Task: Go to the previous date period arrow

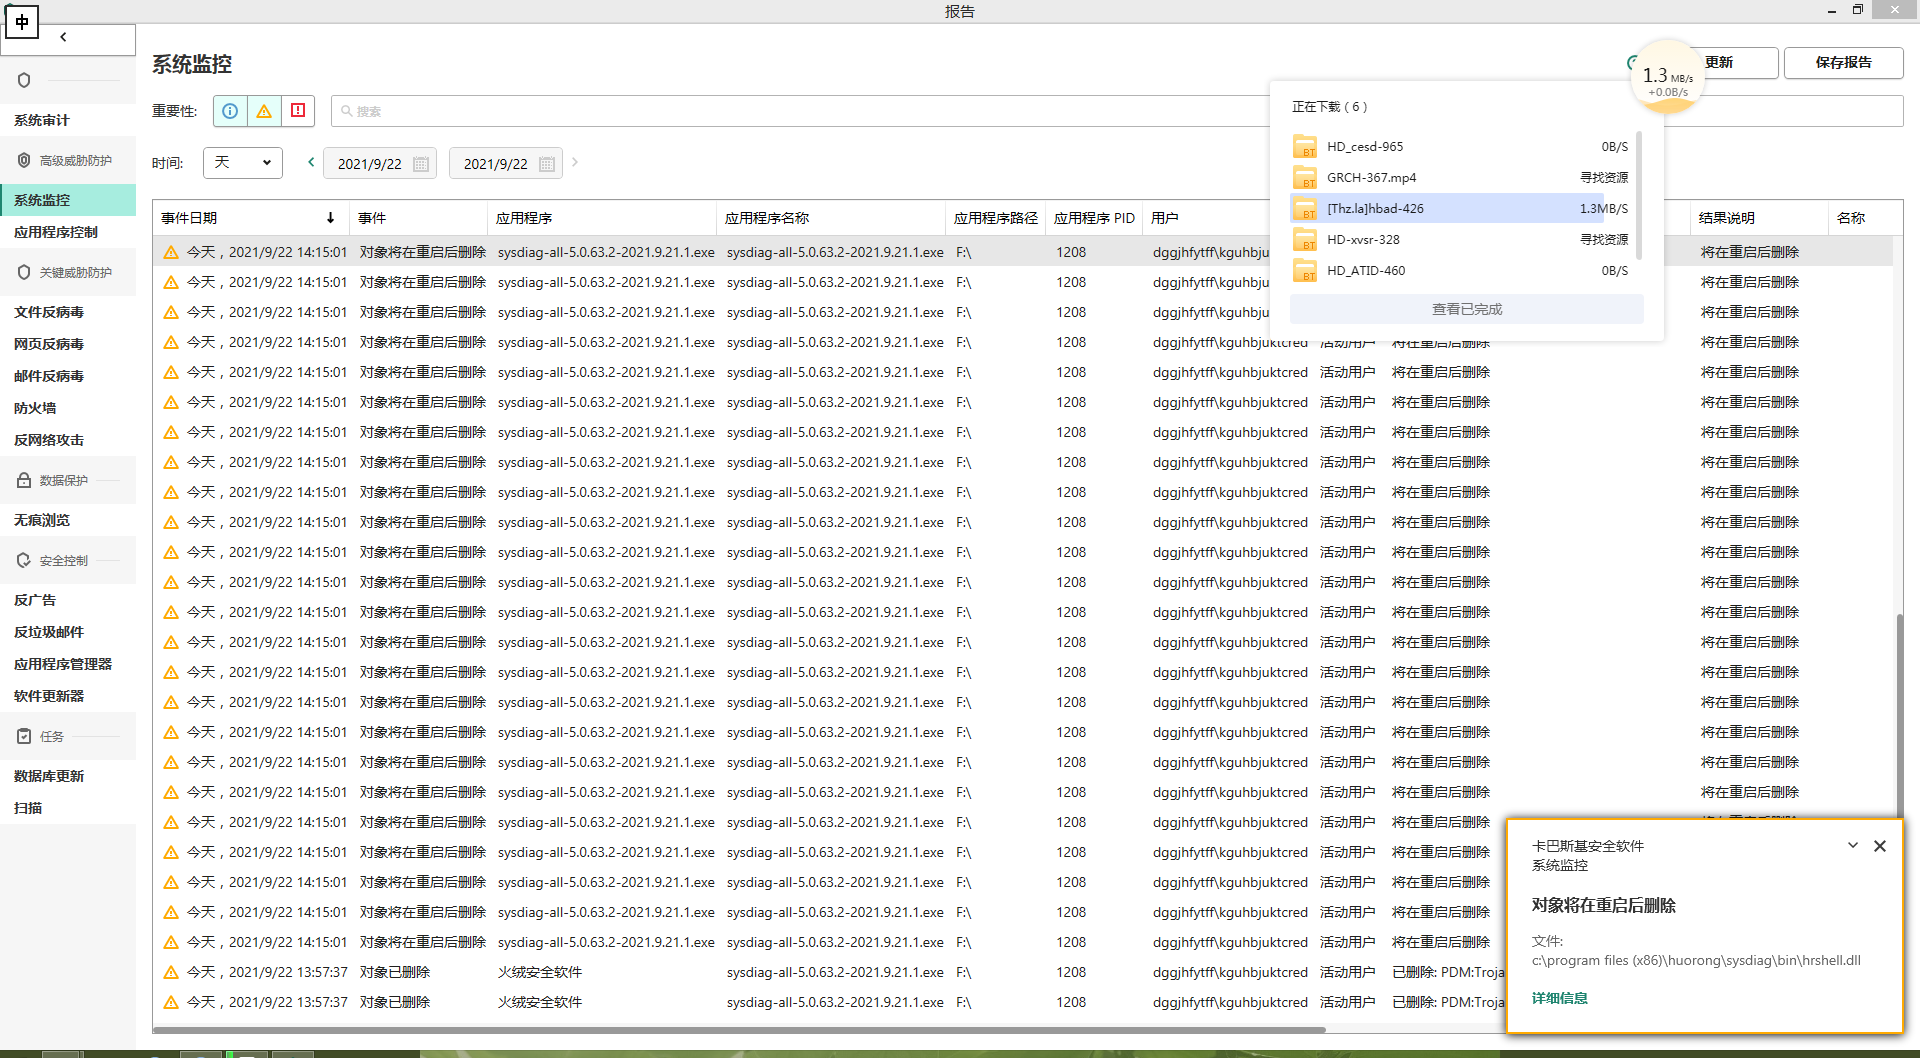Action: pos(311,162)
